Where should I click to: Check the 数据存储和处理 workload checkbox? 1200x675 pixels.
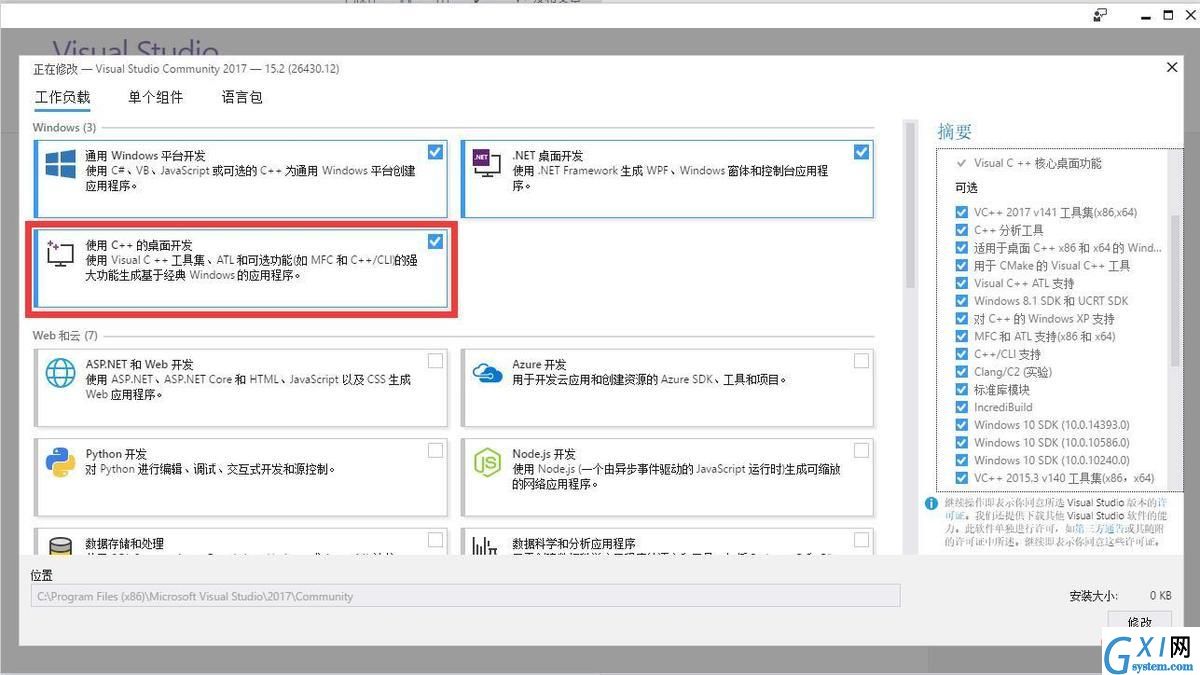435,540
